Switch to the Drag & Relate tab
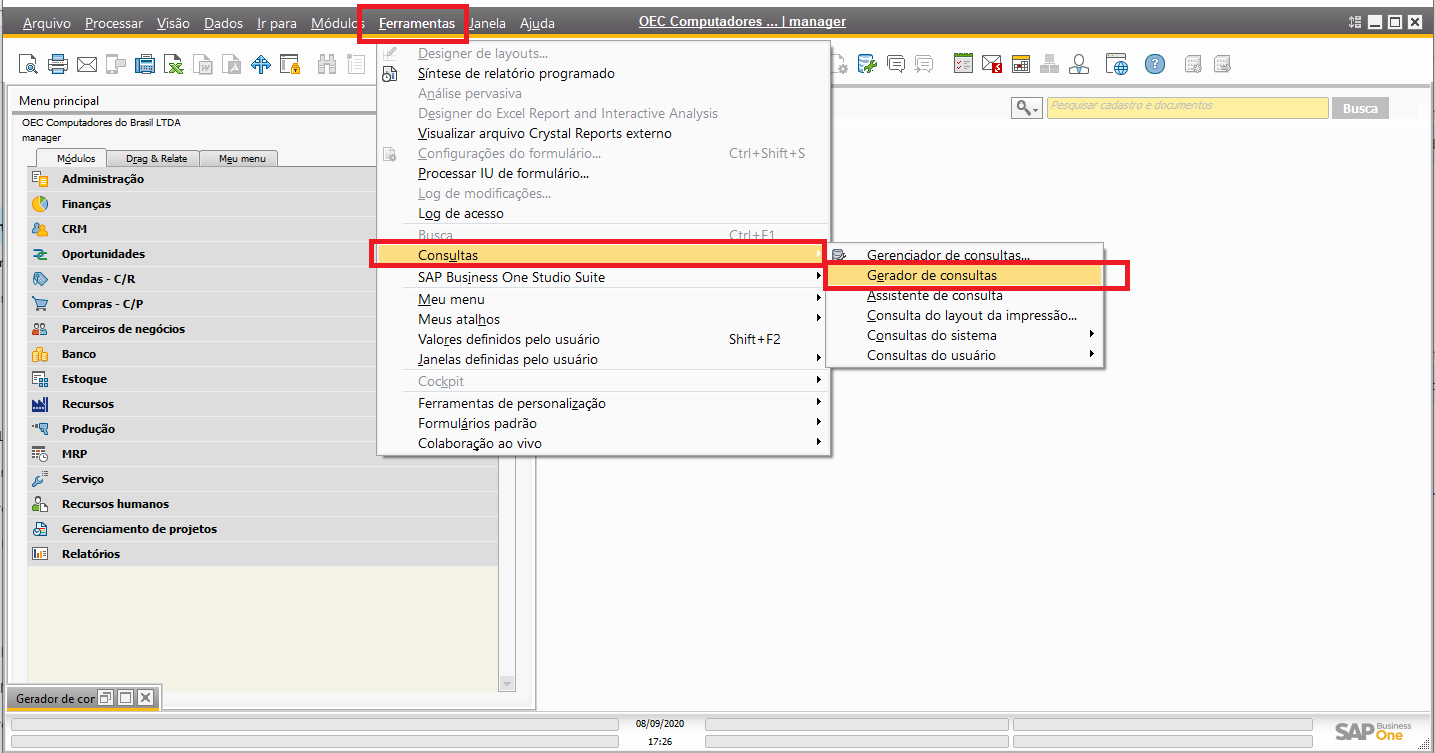Viewport: 1435px width, 753px height. click(x=156, y=158)
